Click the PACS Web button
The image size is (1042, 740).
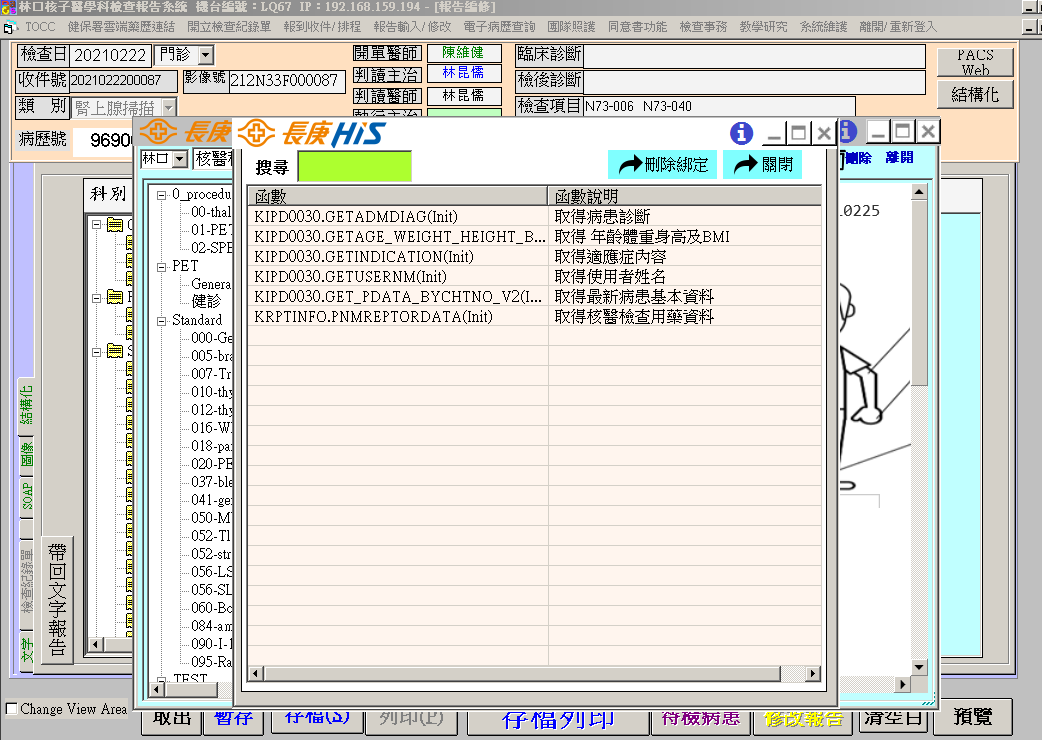(x=974, y=62)
